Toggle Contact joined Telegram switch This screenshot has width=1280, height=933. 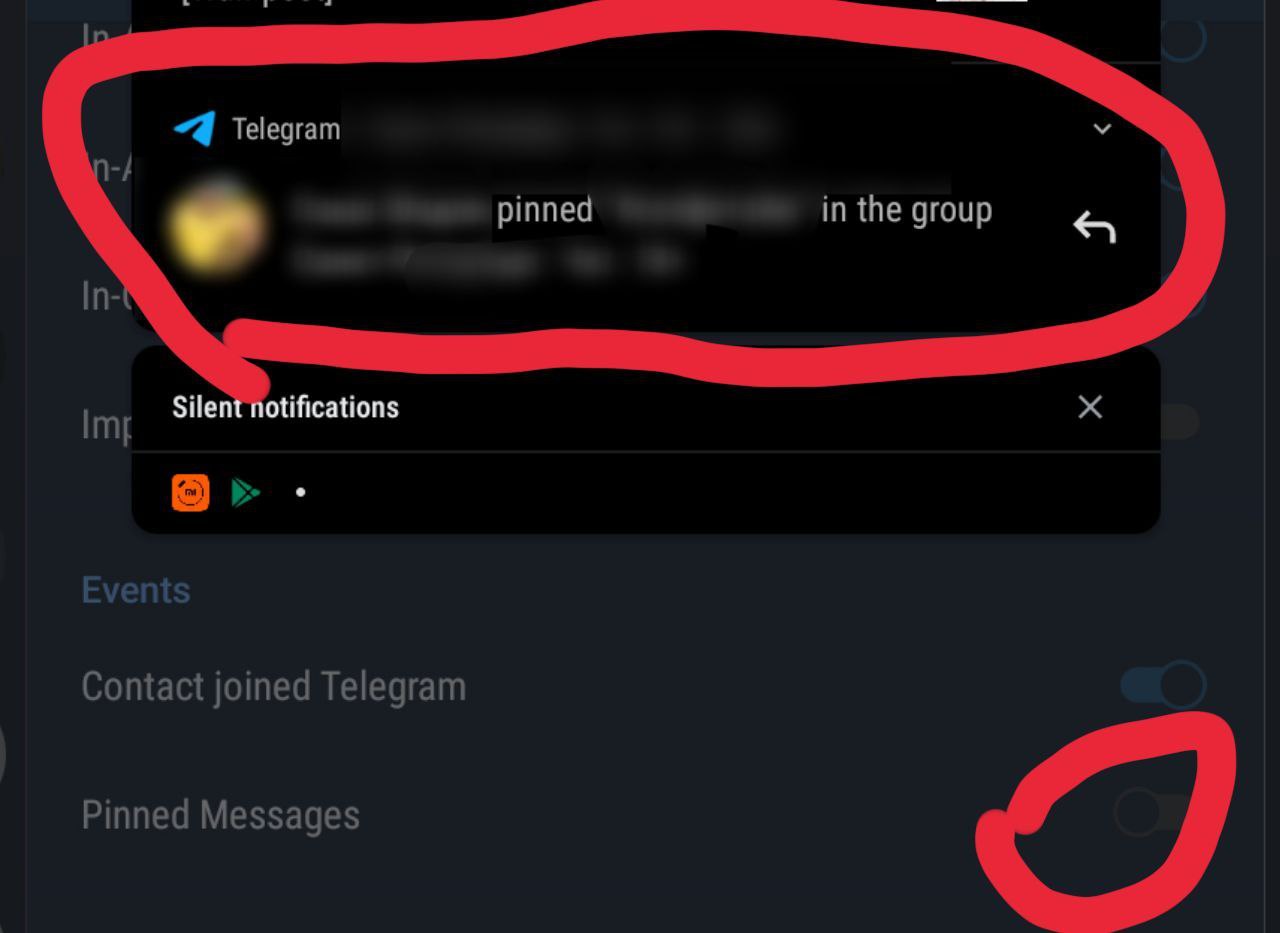pos(1163,686)
